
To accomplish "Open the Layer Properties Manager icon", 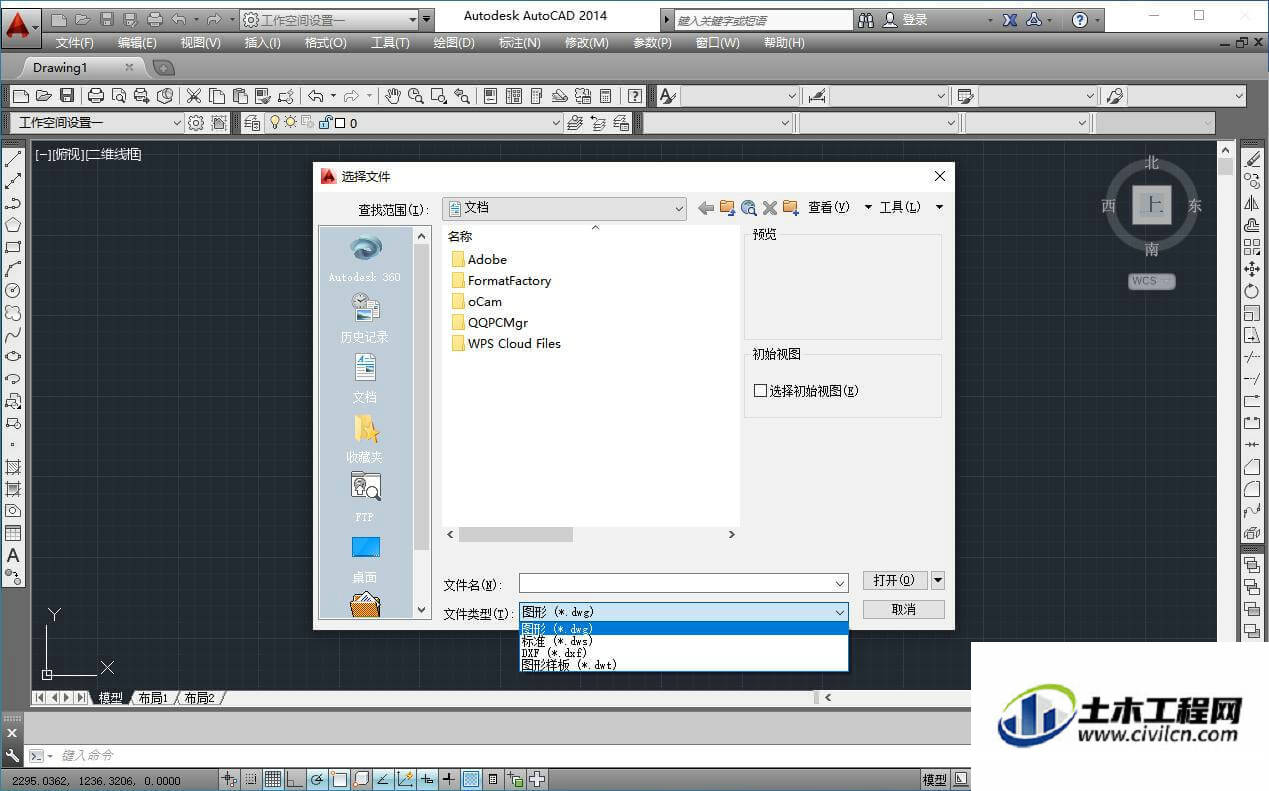I will (x=251, y=123).
